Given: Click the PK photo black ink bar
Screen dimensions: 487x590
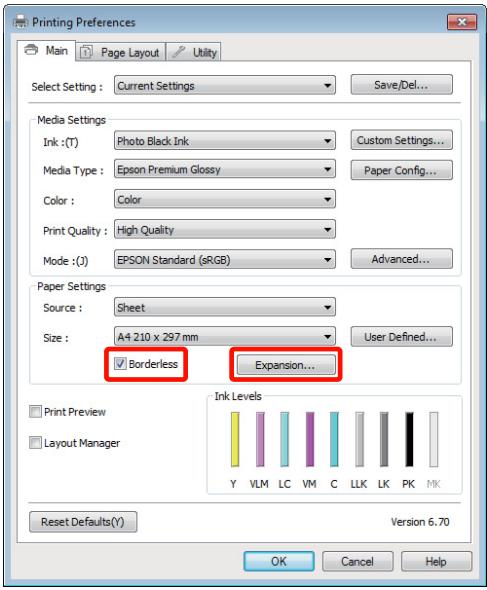Looking at the screenshot, I should [x=409, y=439].
